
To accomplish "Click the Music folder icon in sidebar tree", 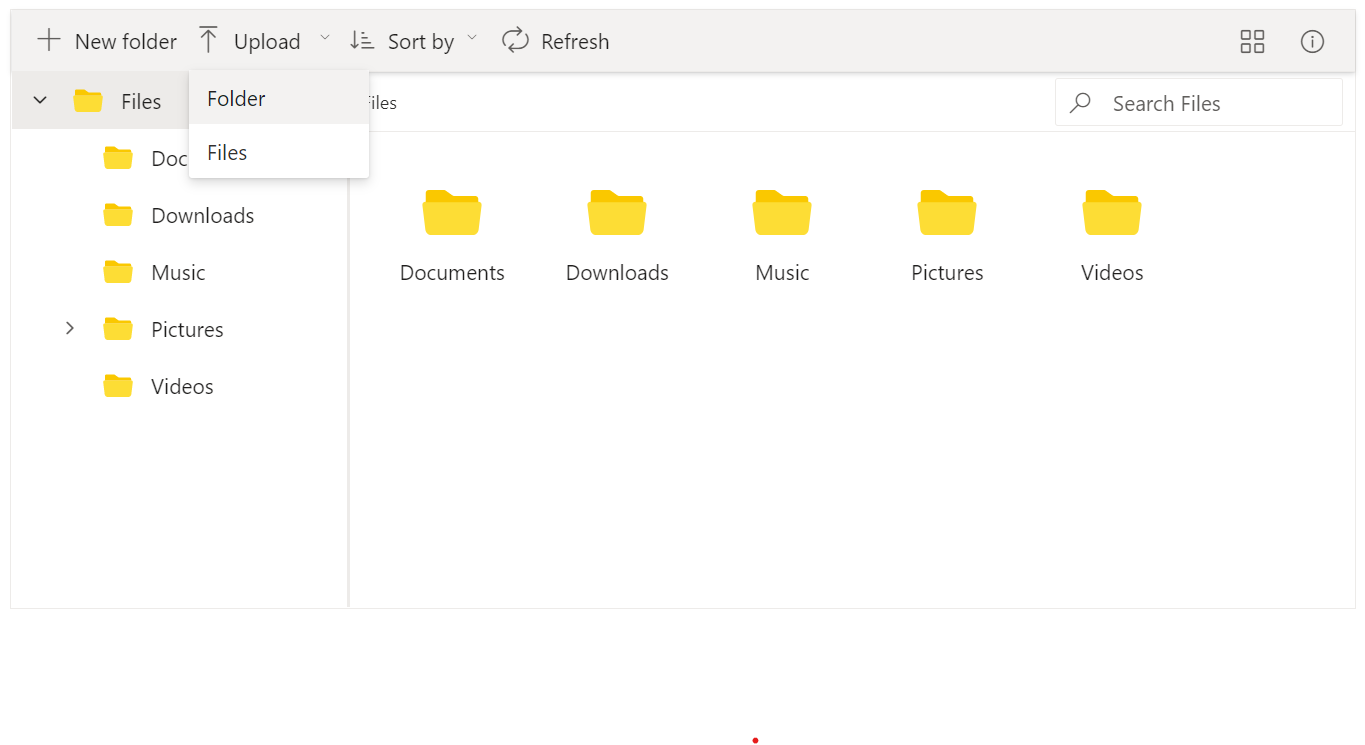I will click(x=118, y=272).
